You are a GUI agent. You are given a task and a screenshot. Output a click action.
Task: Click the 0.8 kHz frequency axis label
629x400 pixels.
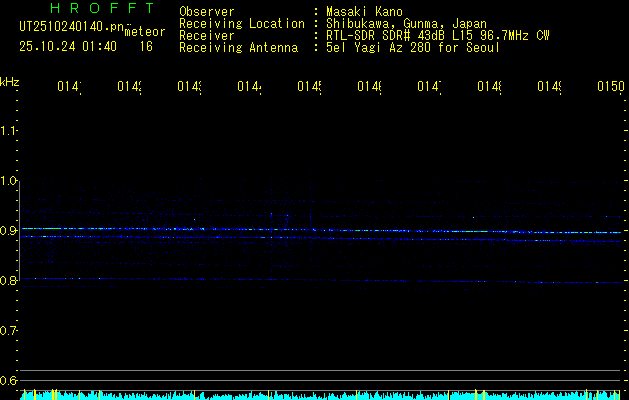pyautogui.click(x=10, y=281)
